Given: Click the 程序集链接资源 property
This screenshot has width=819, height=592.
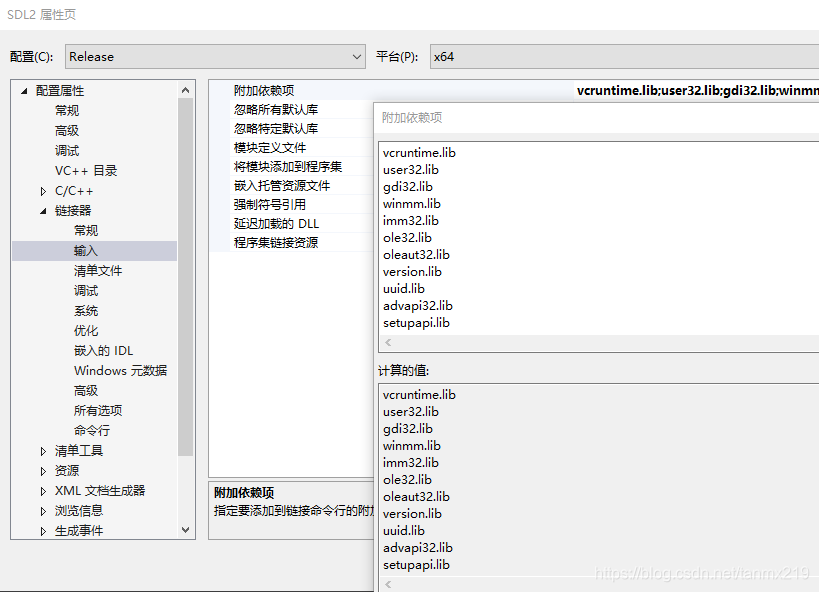Looking at the screenshot, I should [x=276, y=242].
